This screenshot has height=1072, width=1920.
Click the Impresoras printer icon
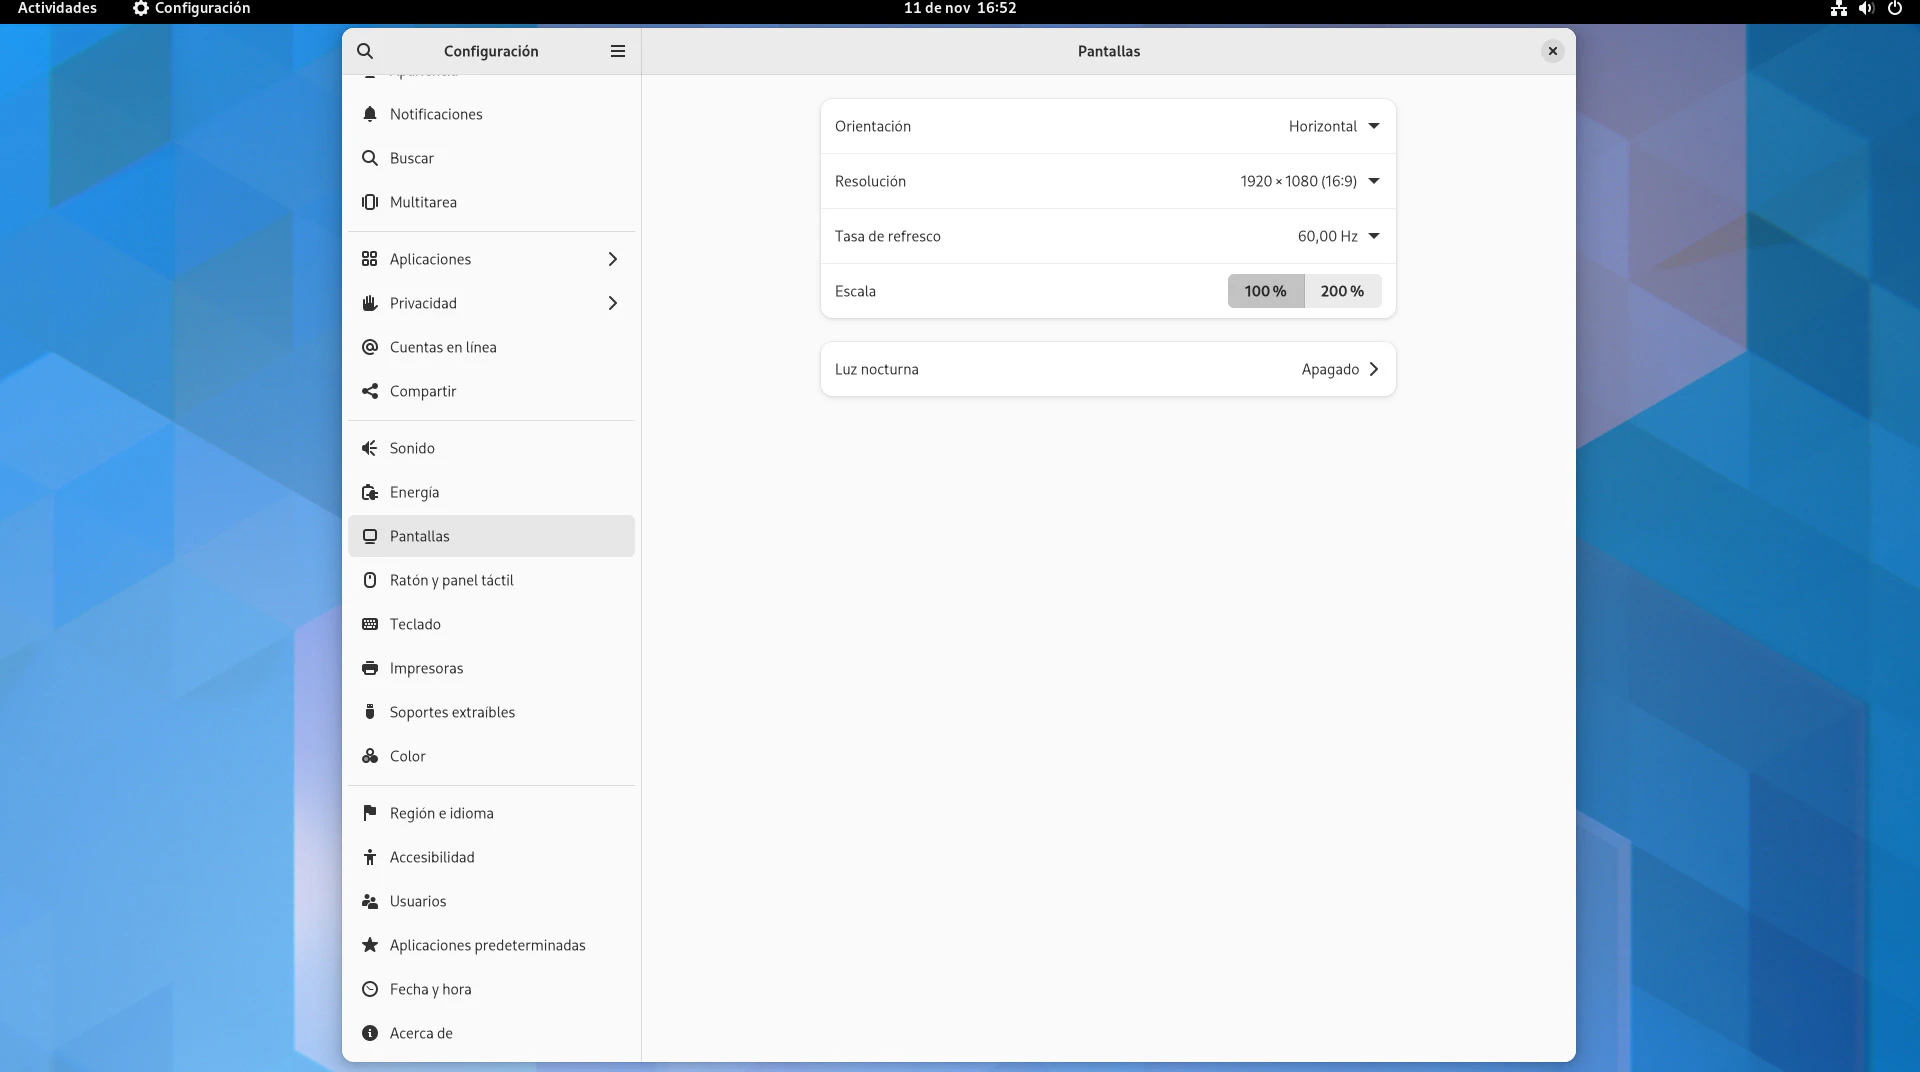370,668
